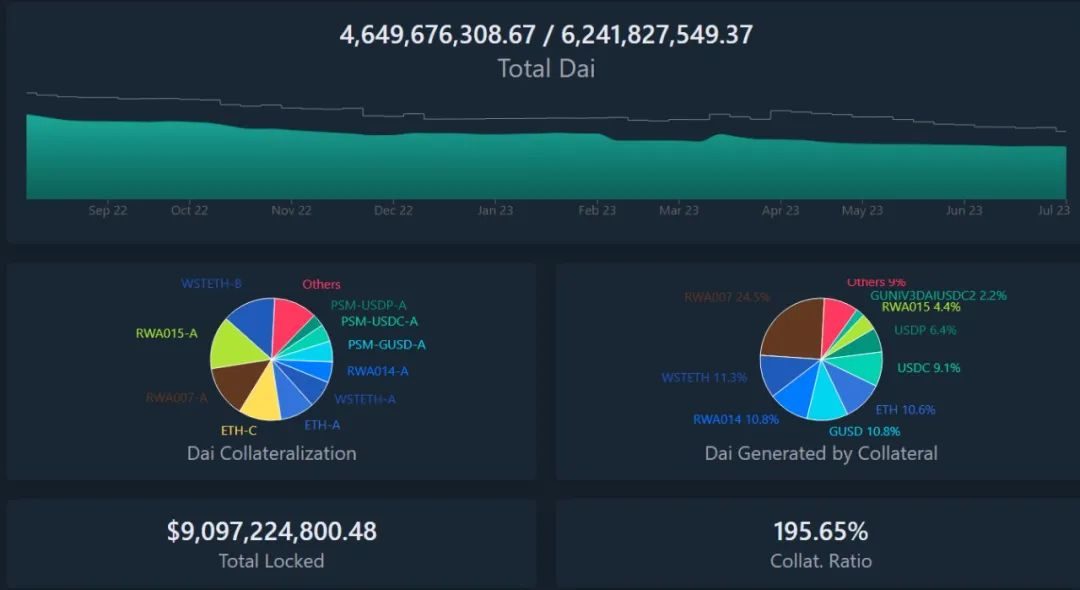This screenshot has width=1080, height=590.
Task: Click the Dai Collateralization chart title
Action: tap(271, 454)
